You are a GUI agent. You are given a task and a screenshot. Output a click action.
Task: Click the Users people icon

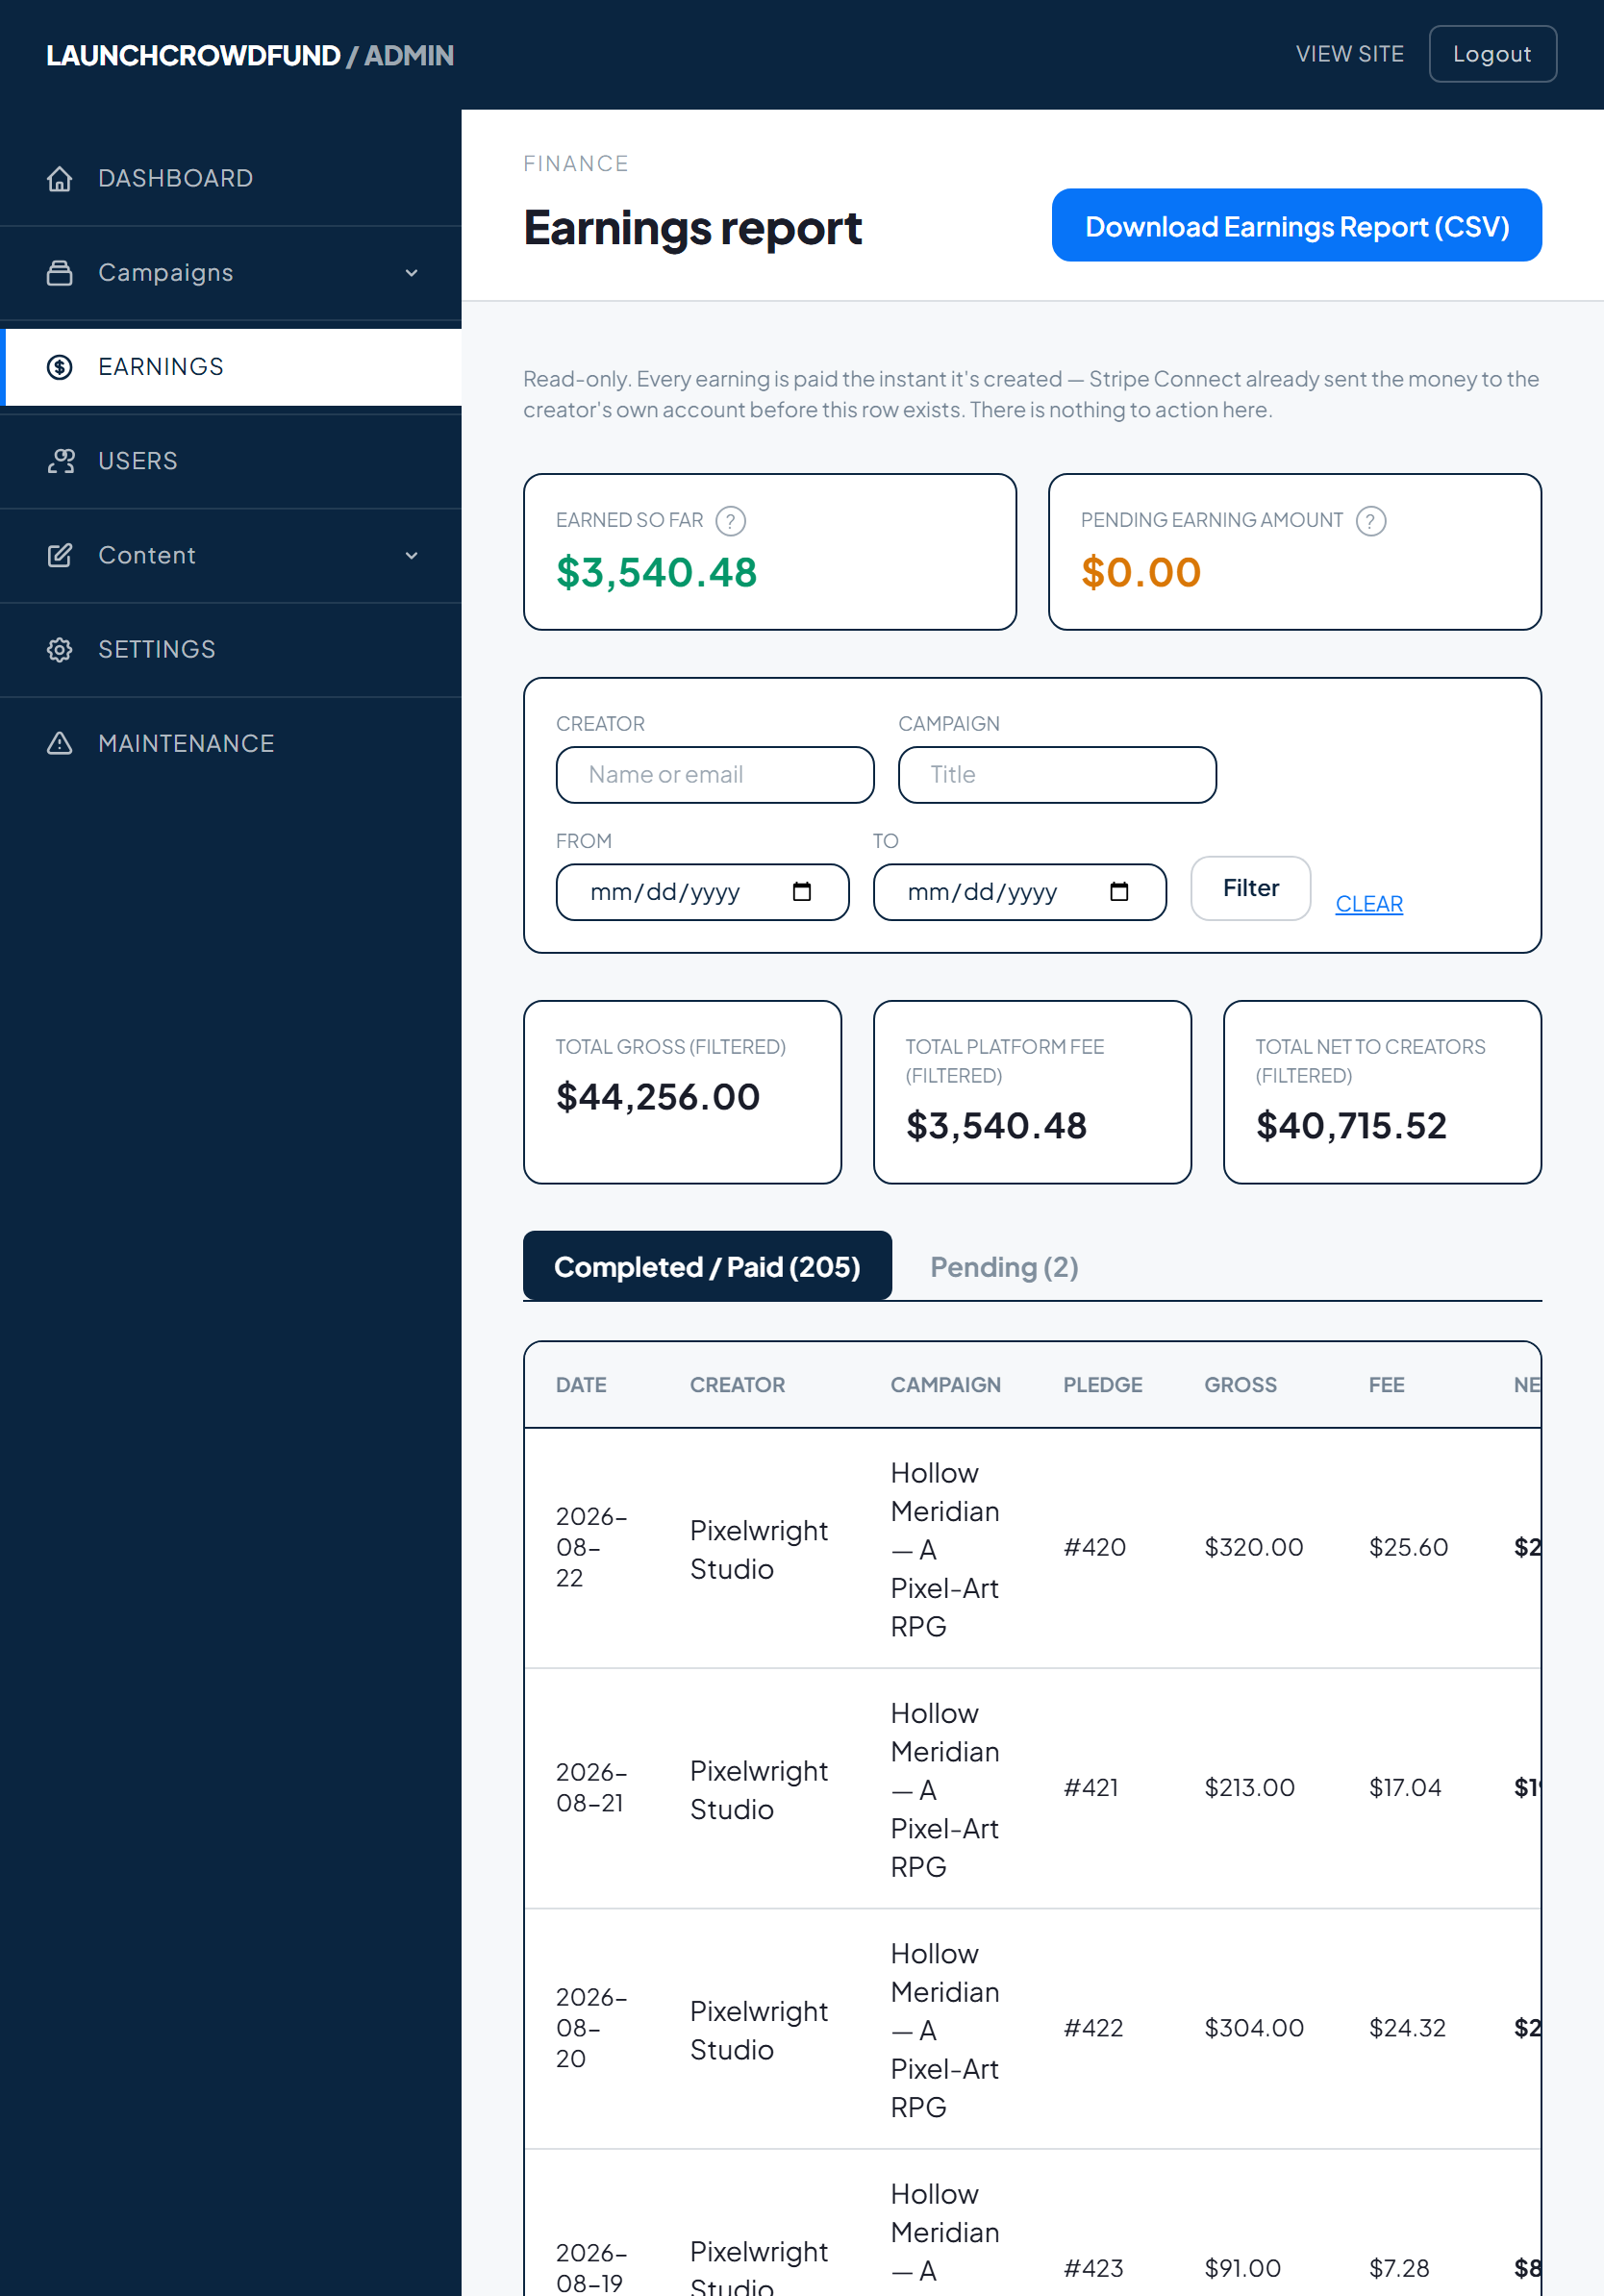tap(60, 461)
